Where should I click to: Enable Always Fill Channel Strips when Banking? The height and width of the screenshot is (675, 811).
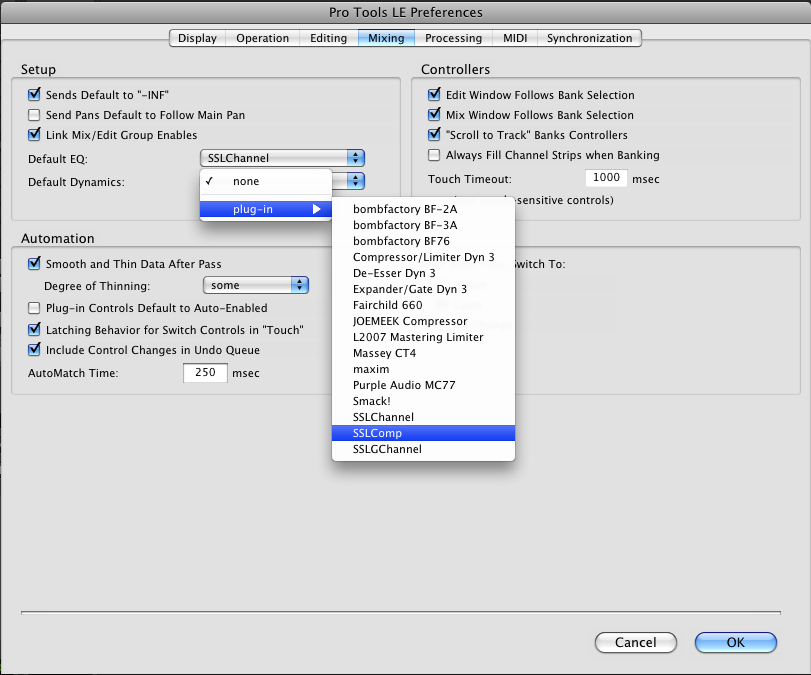434,155
